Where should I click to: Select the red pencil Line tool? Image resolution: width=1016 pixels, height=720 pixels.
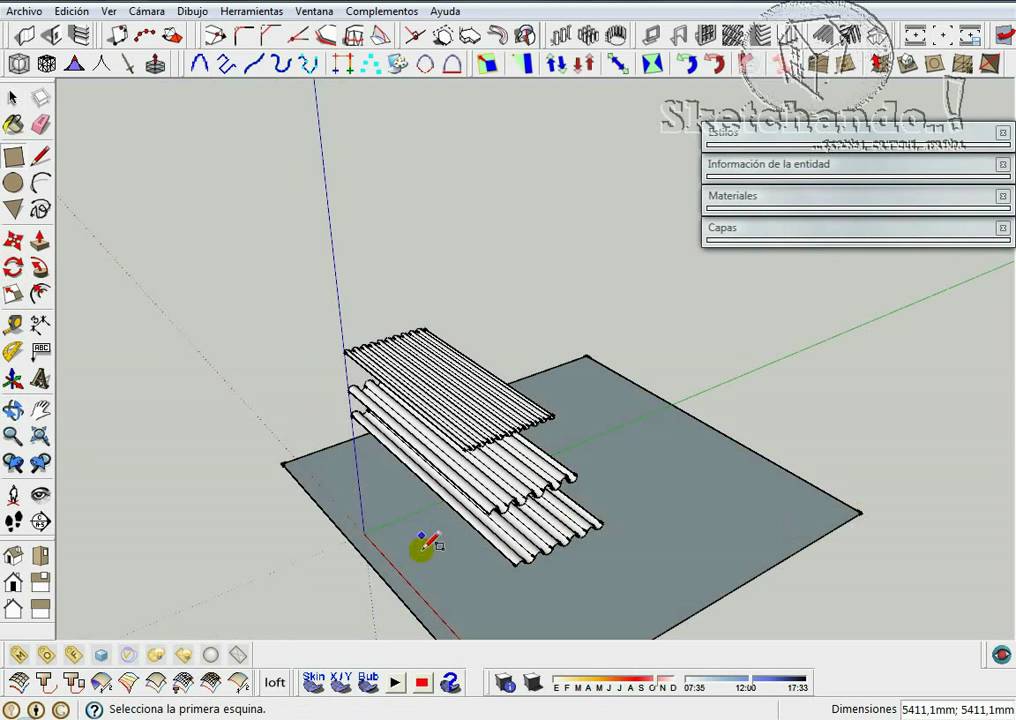pyautogui.click(x=40, y=156)
